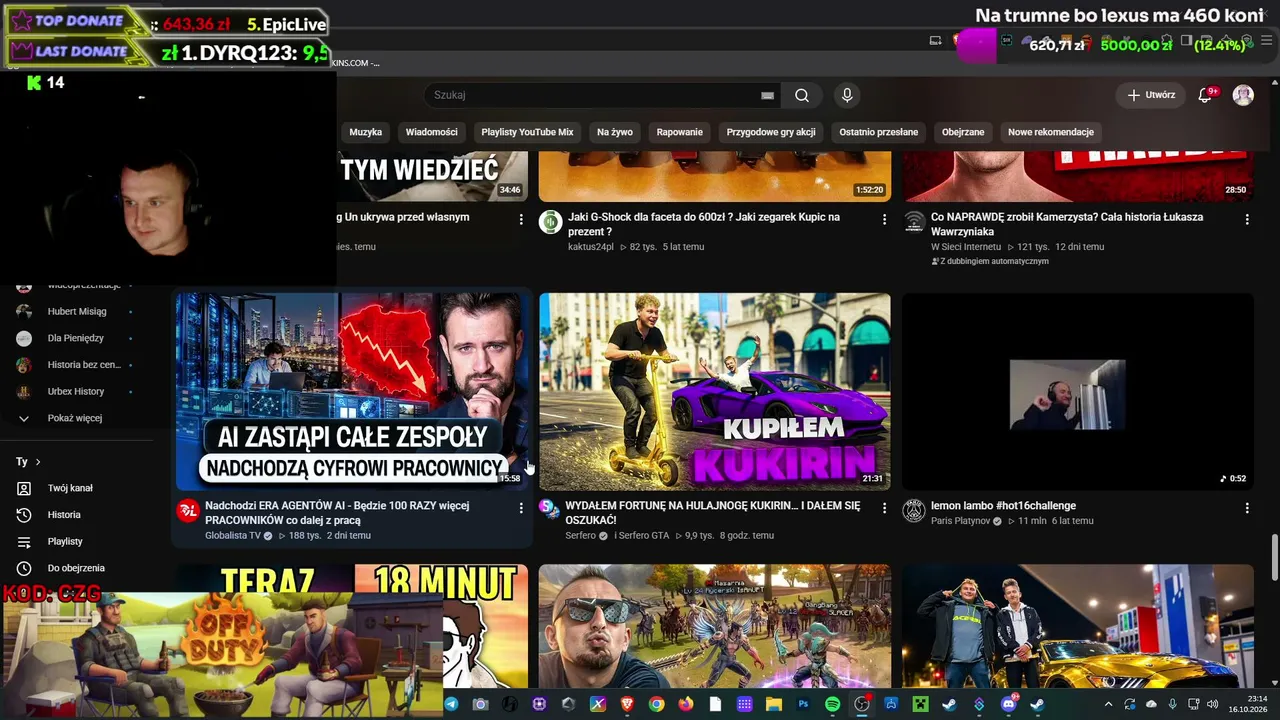The image size is (1280, 720).
Task: Expand the Ty section chevron
Action: pos(38,462)
